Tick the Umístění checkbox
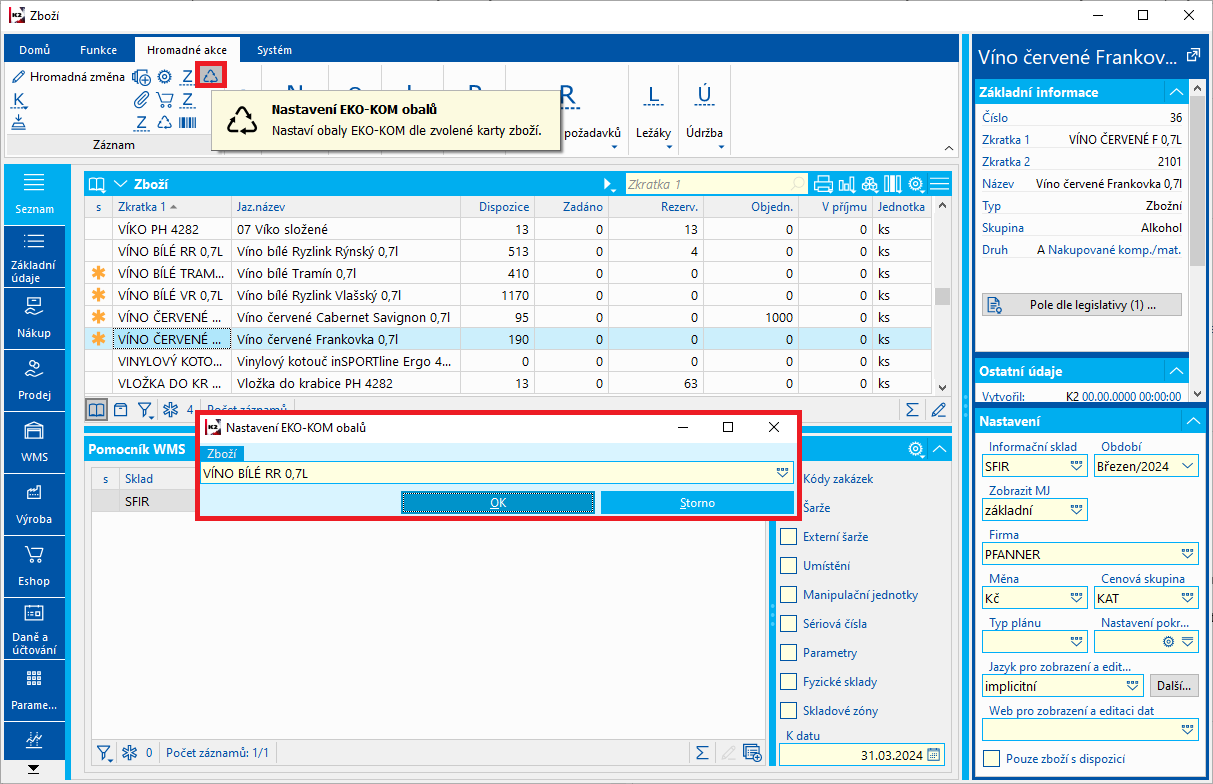This screenshot has width=1213, height=784. pyautogui.click(x=788, y=566)
